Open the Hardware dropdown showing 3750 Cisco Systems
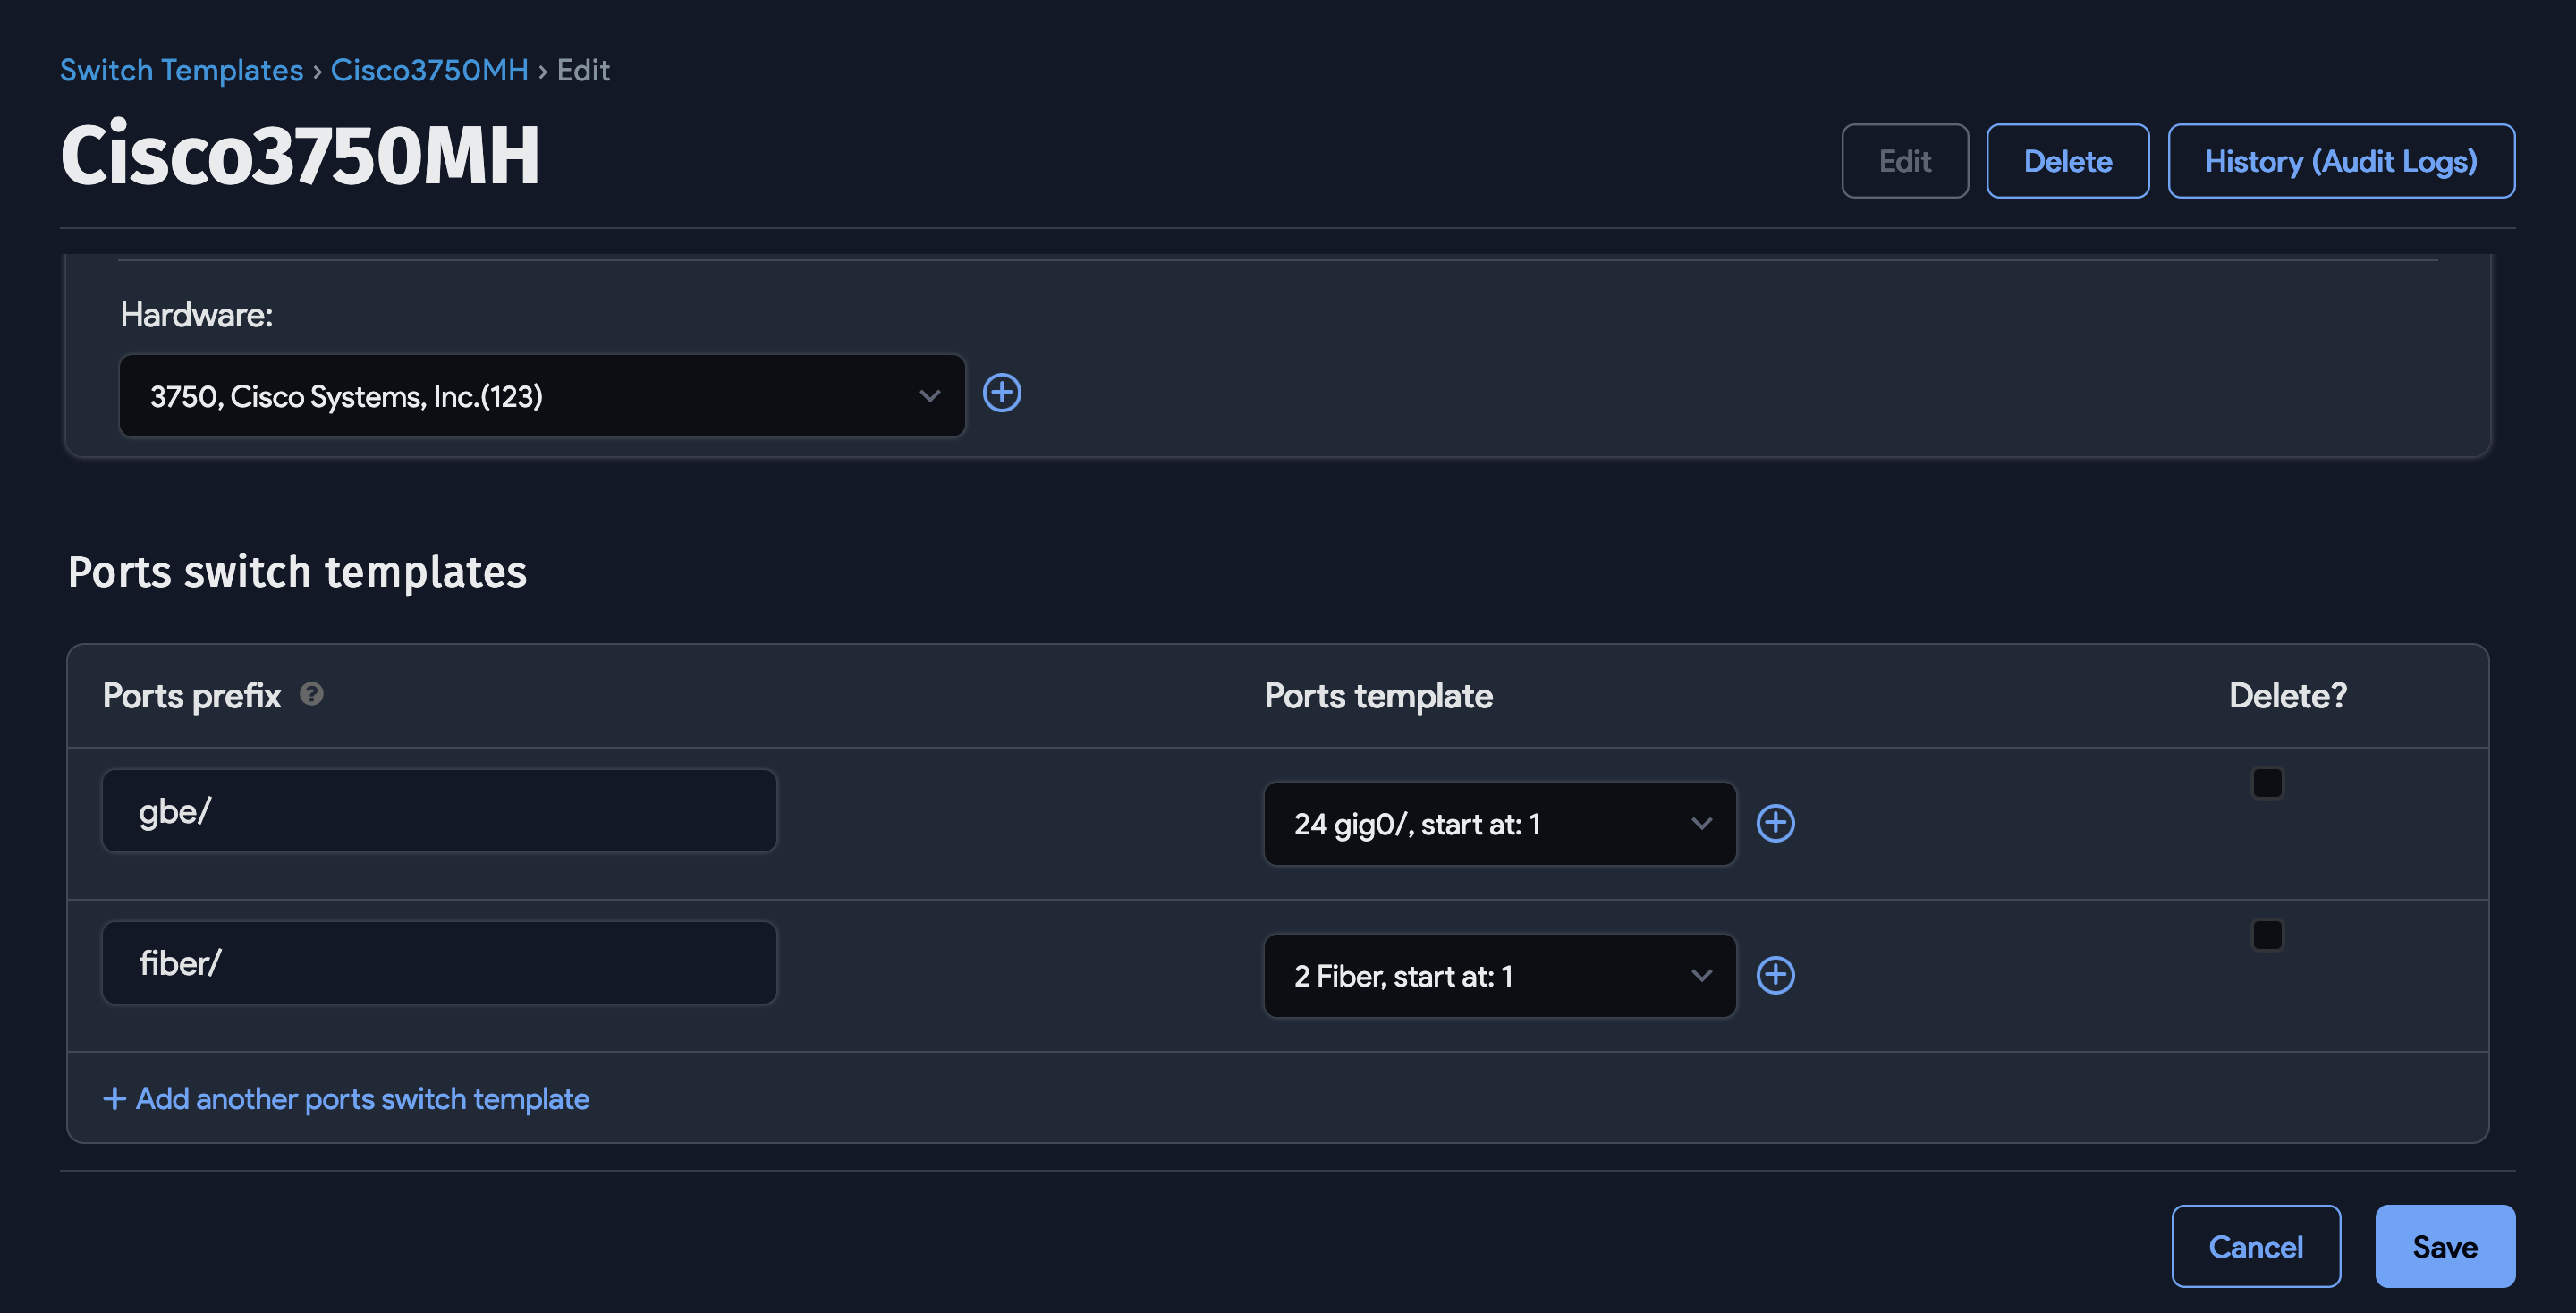This screenshot has width=2576, height=1313. pos(541,396)
